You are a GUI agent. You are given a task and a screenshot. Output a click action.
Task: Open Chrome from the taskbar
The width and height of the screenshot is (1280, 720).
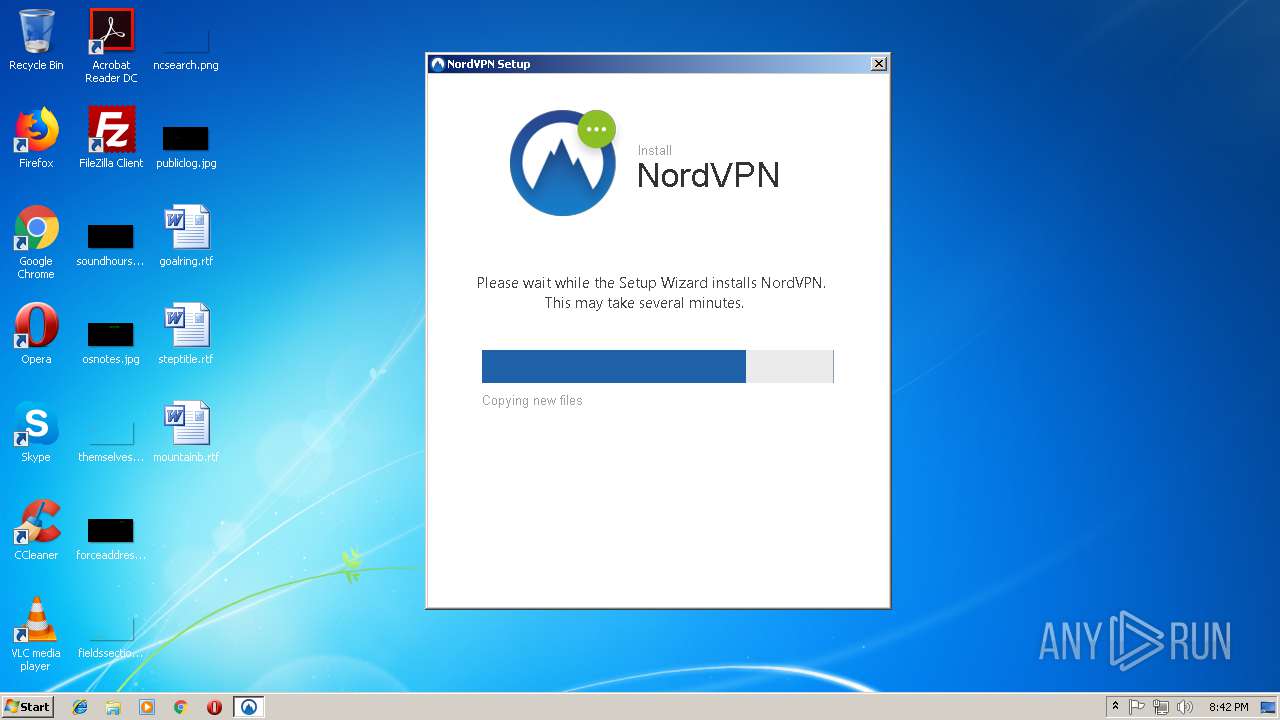tap(181, 707)
